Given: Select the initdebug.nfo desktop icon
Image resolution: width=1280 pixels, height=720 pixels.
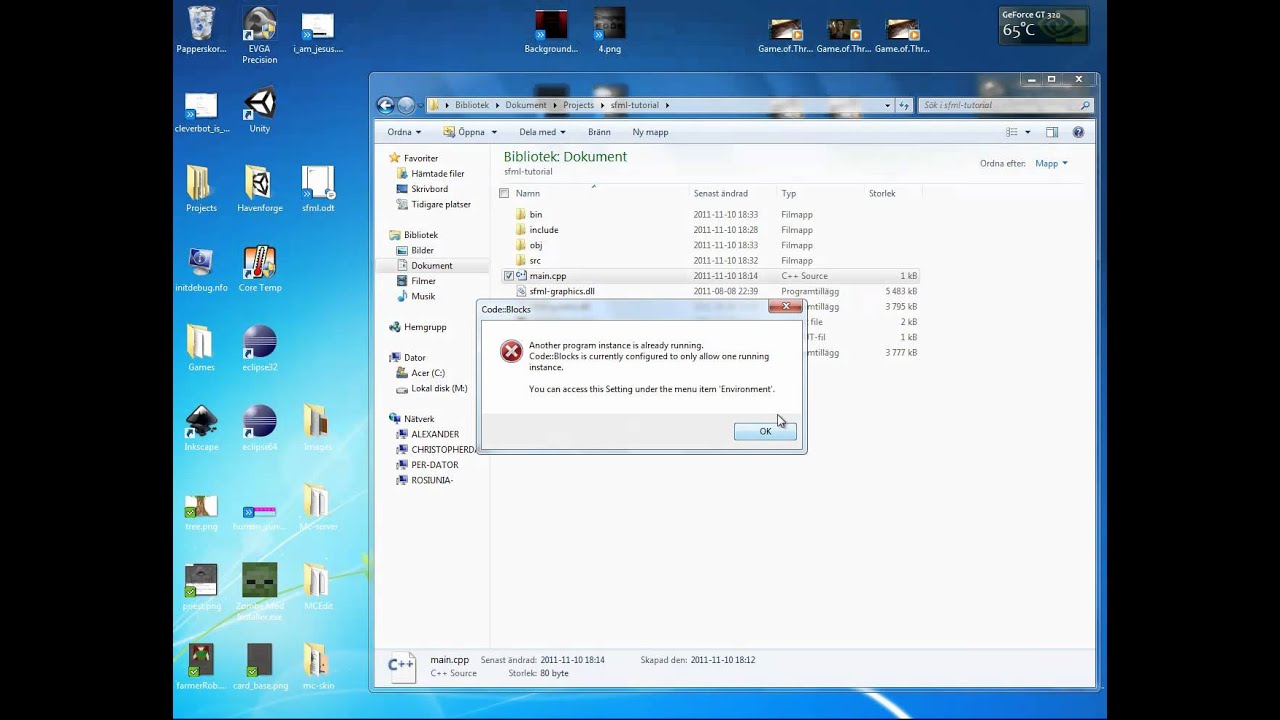Looking at the screenshot, I should [x=201, y=269].
